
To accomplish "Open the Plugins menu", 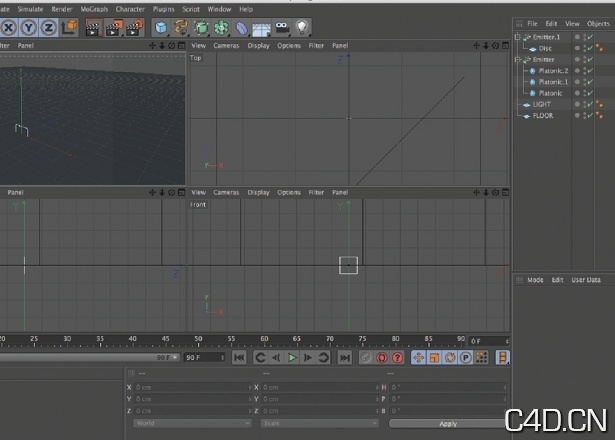I will point(164,9).
